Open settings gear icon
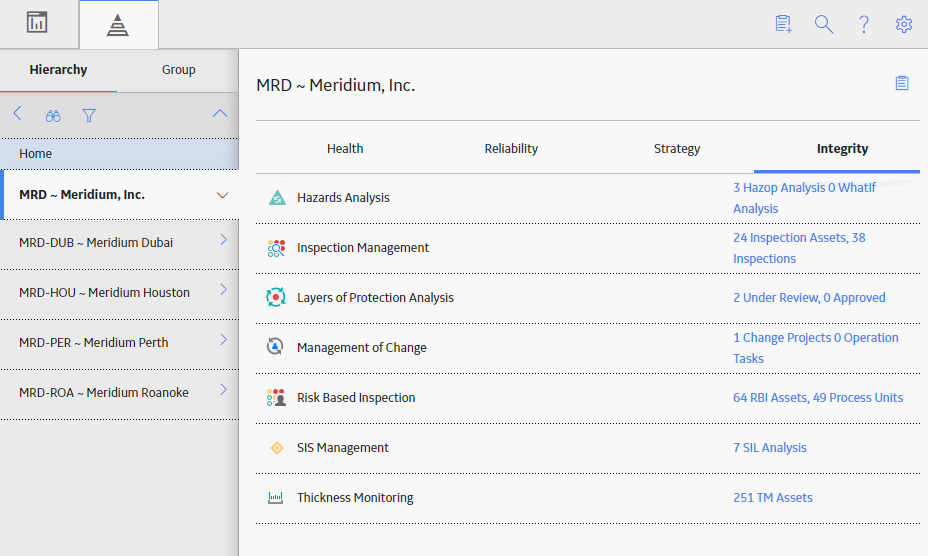Viewport: 928px width, 556px height. coord(904,24)
